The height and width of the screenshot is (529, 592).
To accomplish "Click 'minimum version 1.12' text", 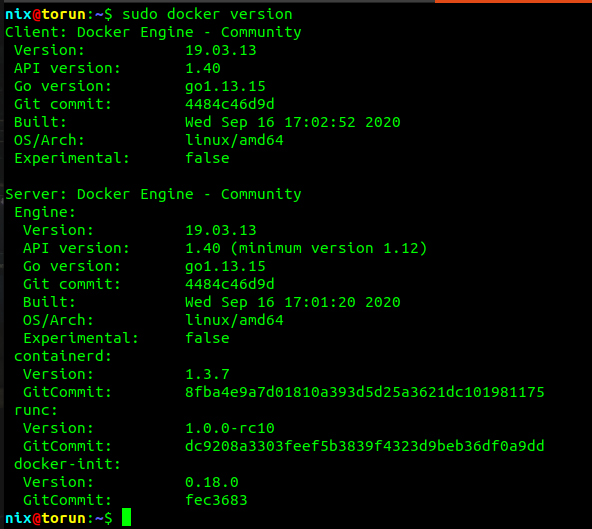I will tap(328, 248).
